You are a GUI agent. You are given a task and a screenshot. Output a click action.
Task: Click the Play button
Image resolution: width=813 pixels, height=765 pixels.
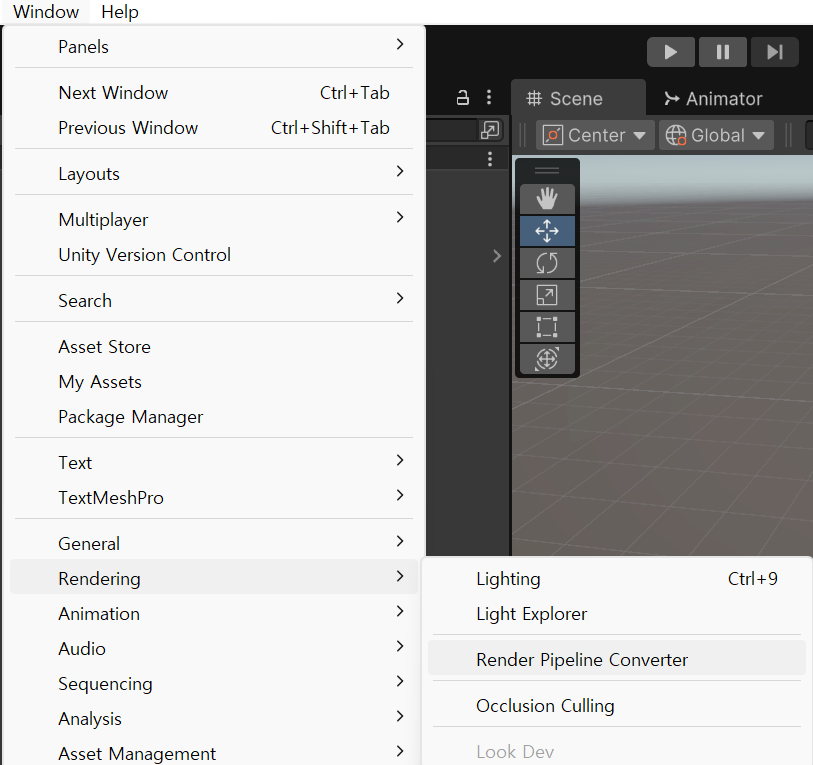coord(670,52)
